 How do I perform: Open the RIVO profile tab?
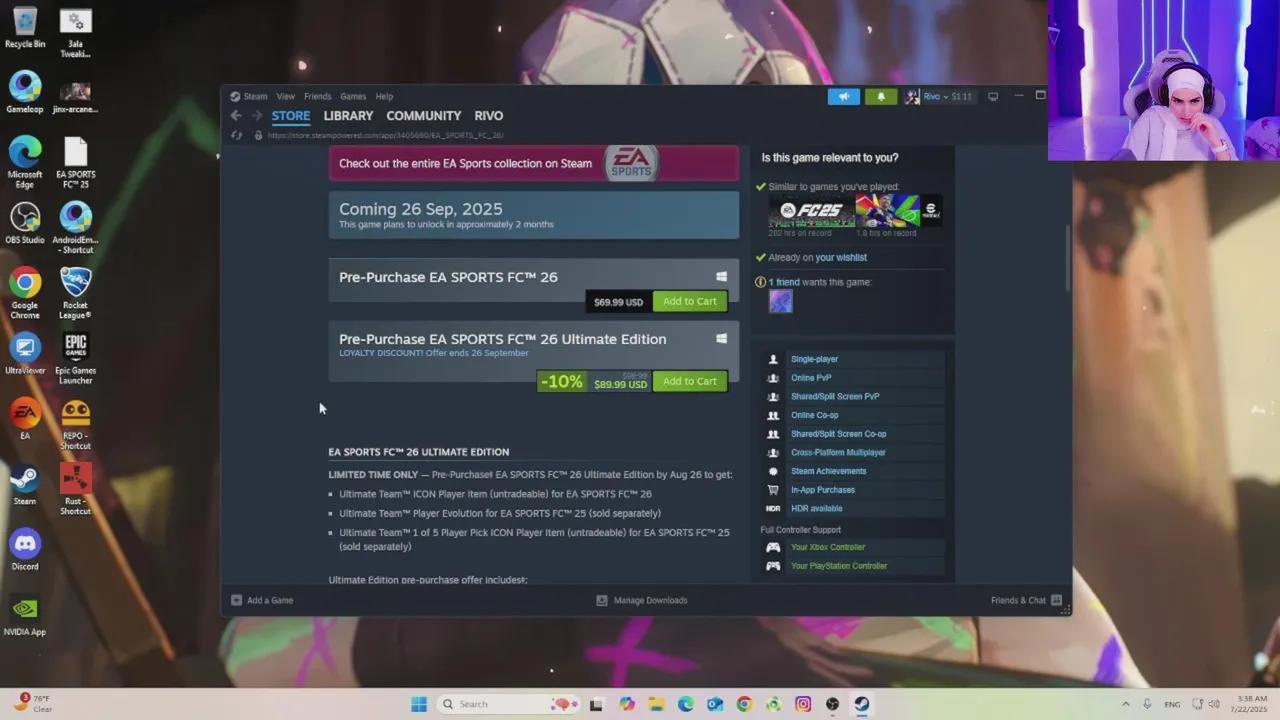[489, 116]
